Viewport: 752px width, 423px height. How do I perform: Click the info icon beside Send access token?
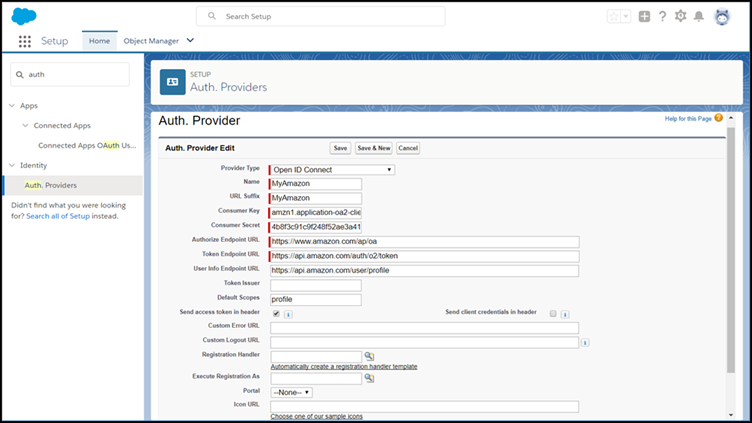(x=288, y=315)
